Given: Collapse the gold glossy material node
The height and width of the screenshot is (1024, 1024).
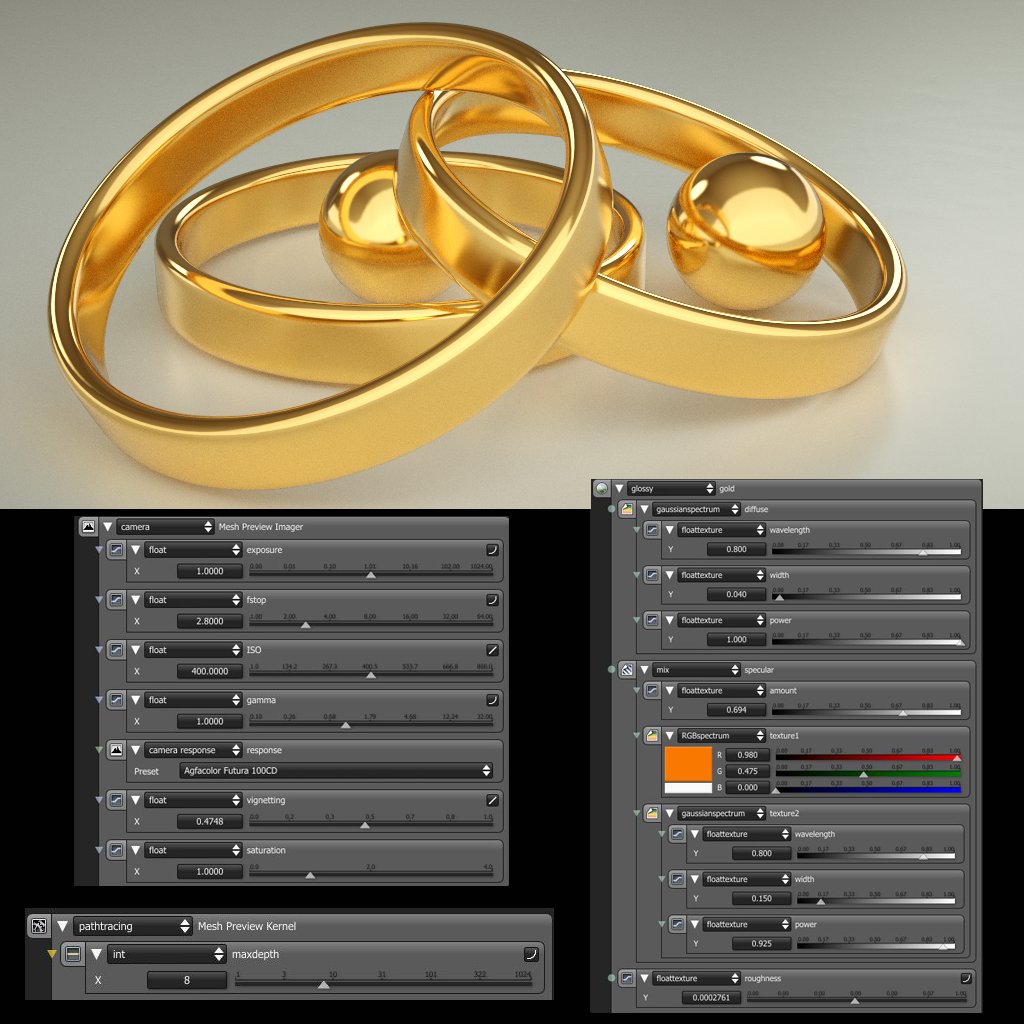Looking at the screenshot, I should click(619, 488).
